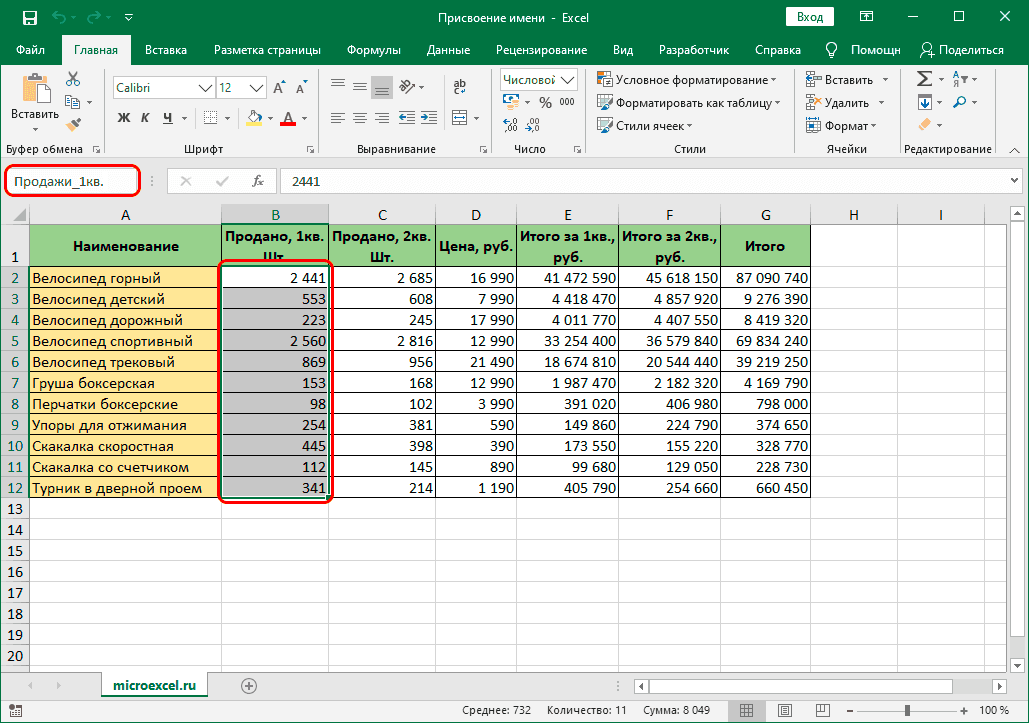Click the center align text icon
The height and width of the screenshot is (723, 1029).
click(x=361, y=117)
